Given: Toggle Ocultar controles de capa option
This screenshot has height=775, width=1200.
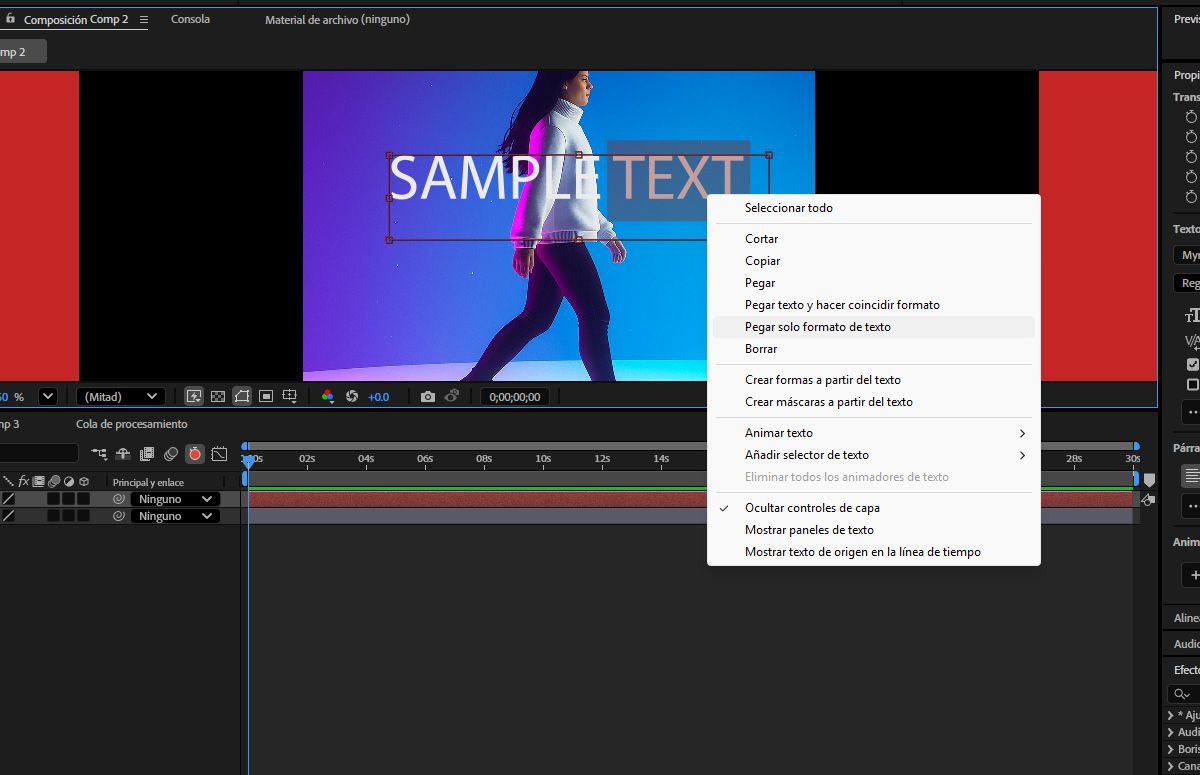Looking at the screenshot, I should [x=812, y=508].
